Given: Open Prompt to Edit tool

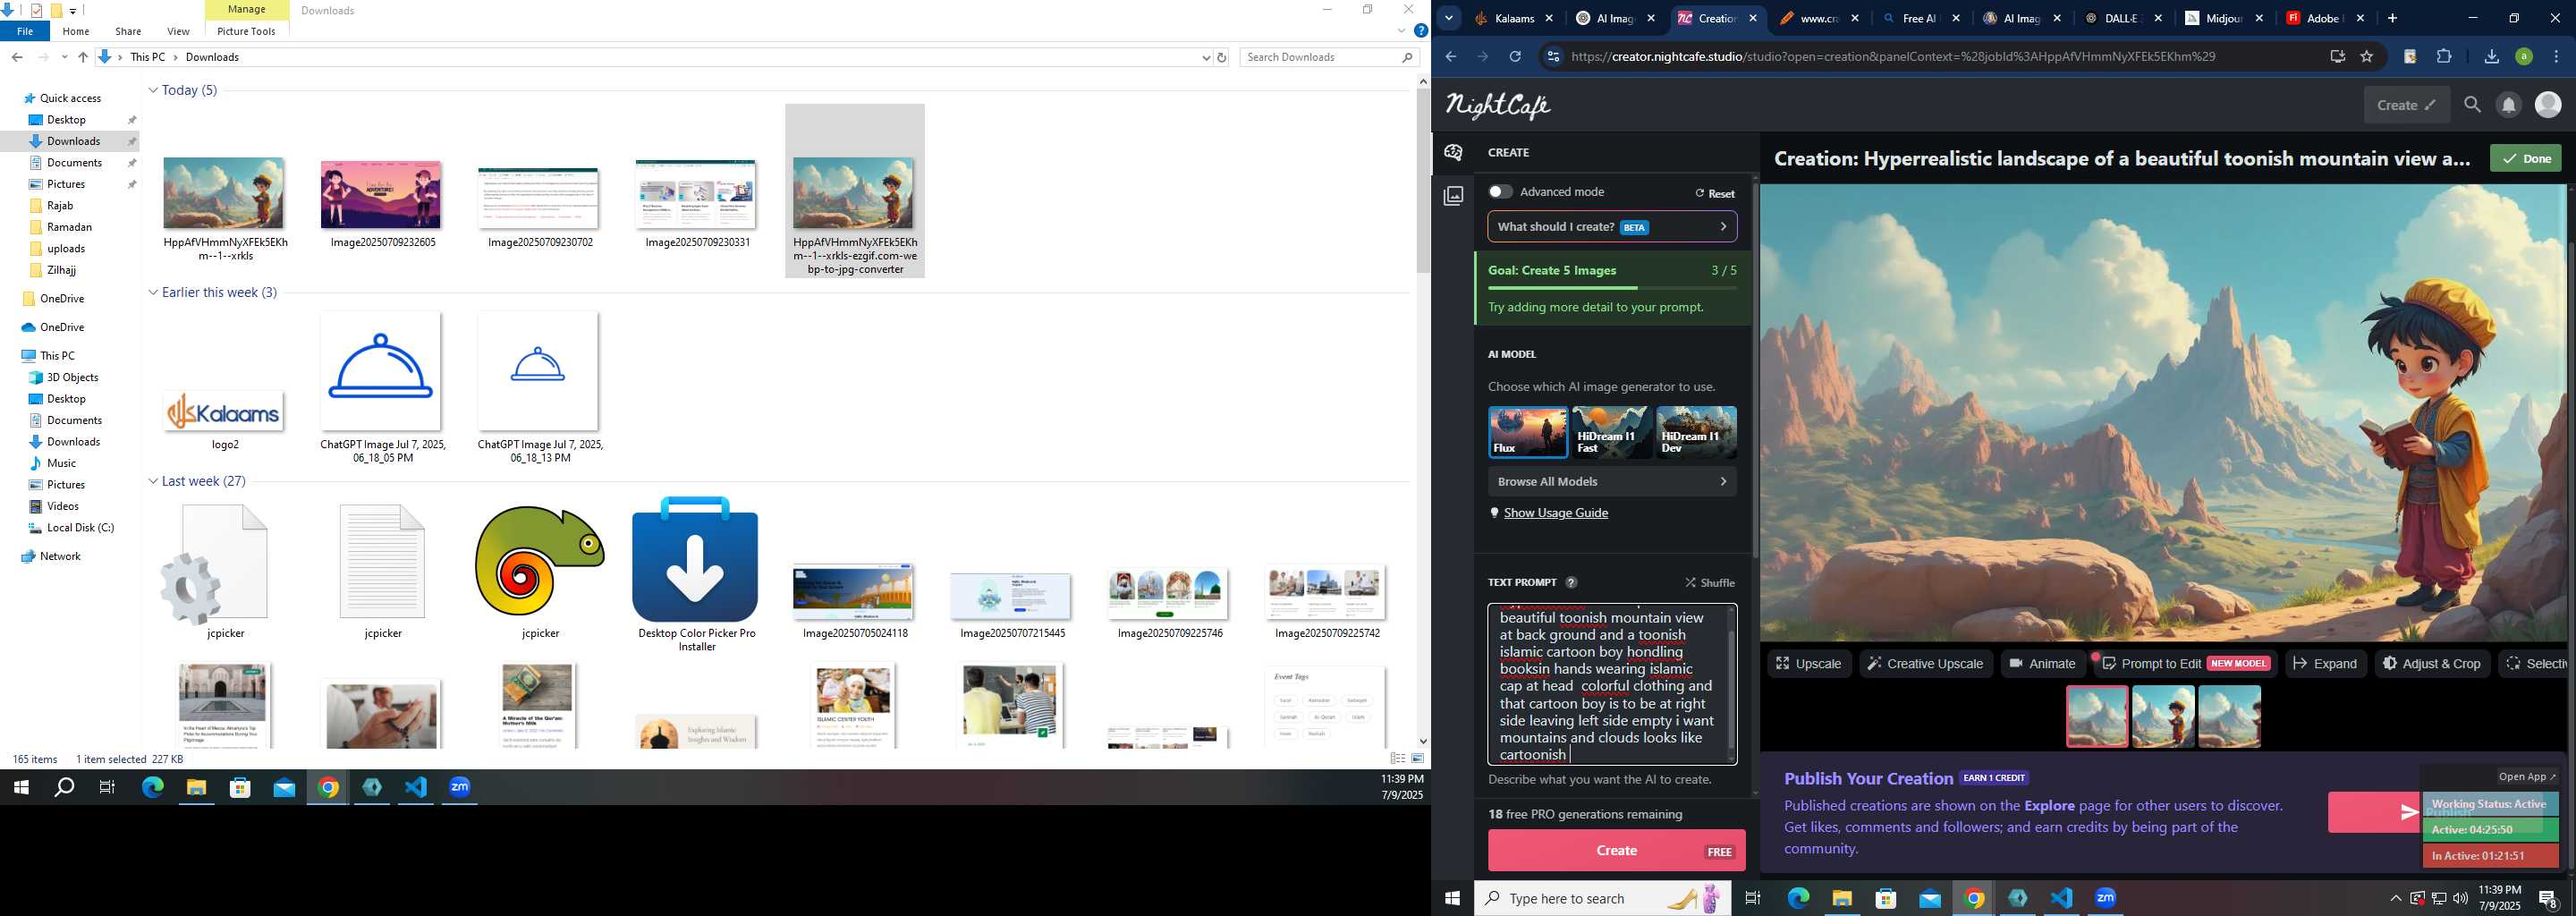Looking at the screenshot, I should point(2185,663).
